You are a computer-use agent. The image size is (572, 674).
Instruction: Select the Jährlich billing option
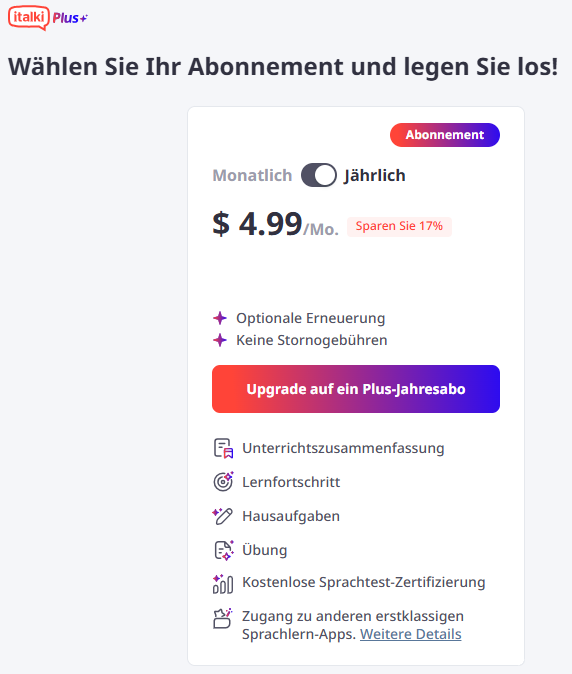click(x=374, y=175)
